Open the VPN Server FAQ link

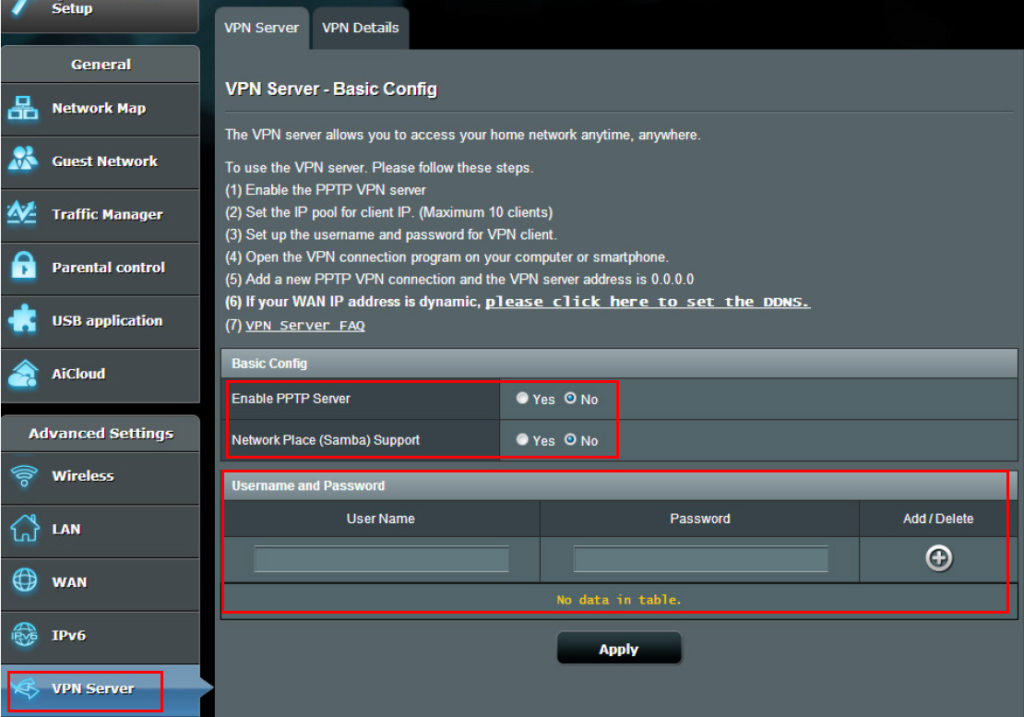[305, 325]
